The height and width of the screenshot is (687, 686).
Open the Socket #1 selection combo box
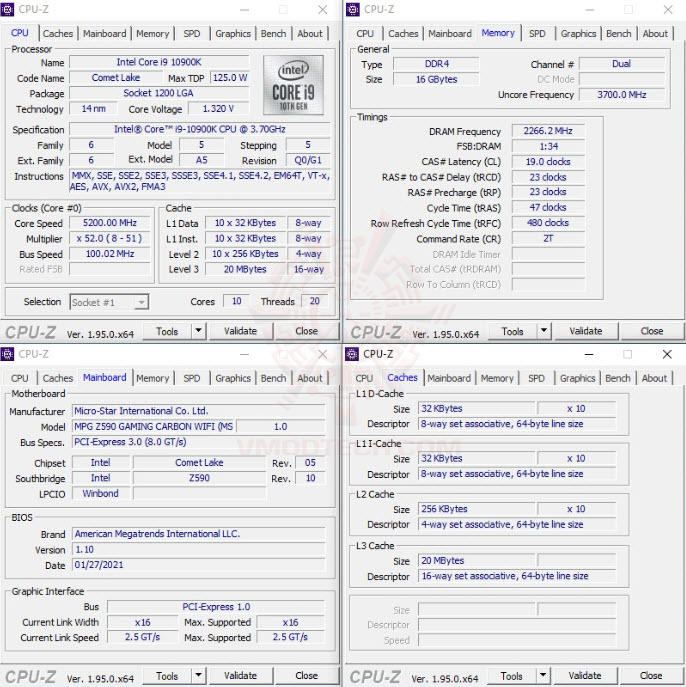click(x=109, y=302)
